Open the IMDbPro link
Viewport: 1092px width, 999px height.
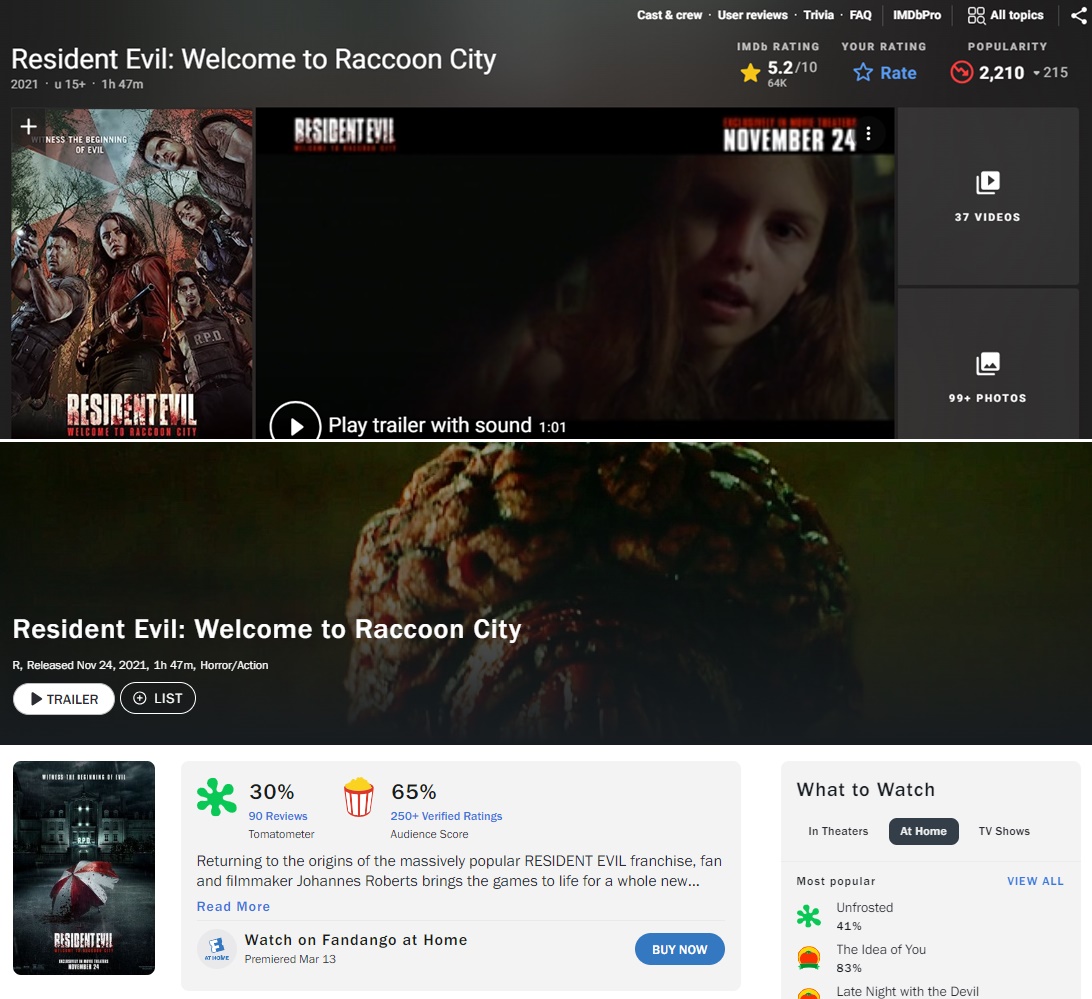916,15
